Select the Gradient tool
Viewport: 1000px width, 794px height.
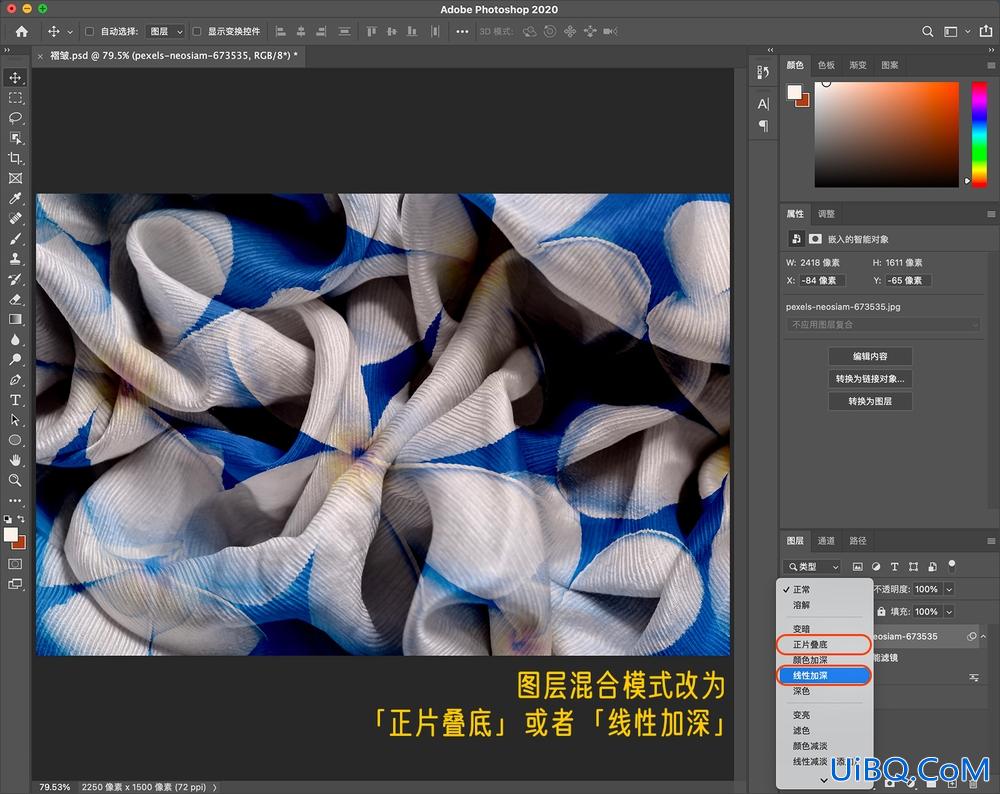[x=15, y=319]
